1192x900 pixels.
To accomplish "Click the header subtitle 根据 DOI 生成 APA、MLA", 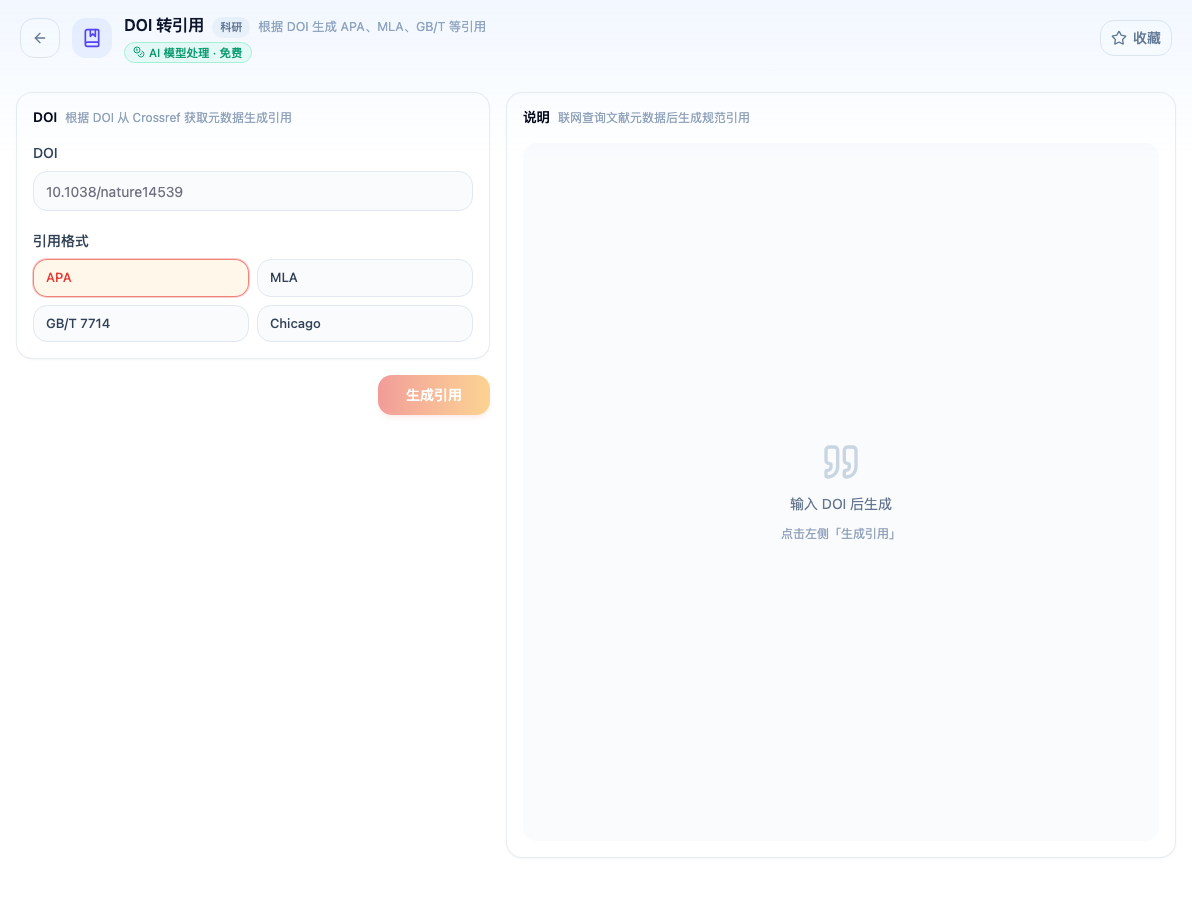I will point(372,27).
